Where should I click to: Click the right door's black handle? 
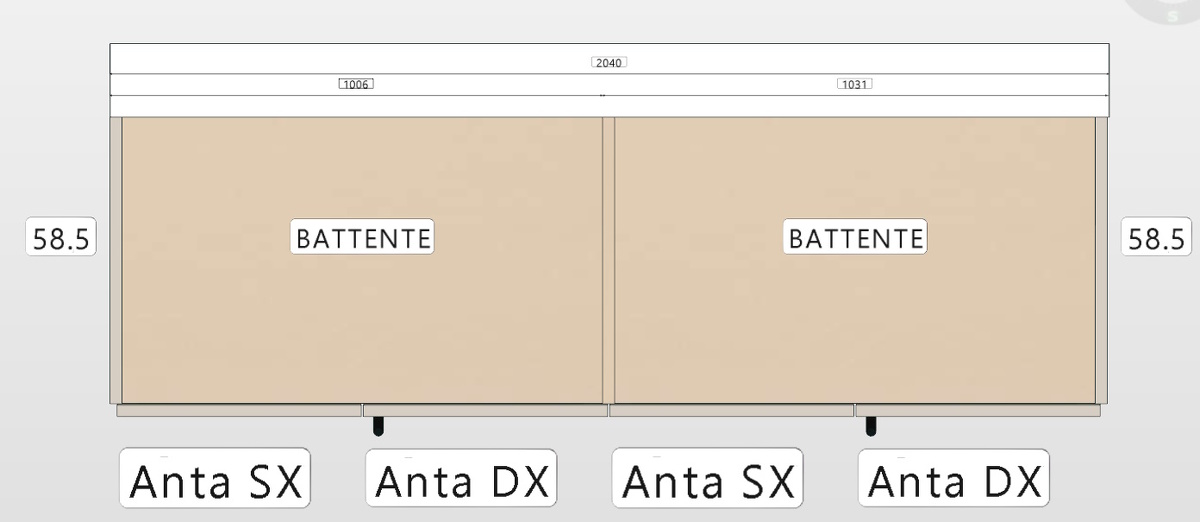click(x=871, y=427)
